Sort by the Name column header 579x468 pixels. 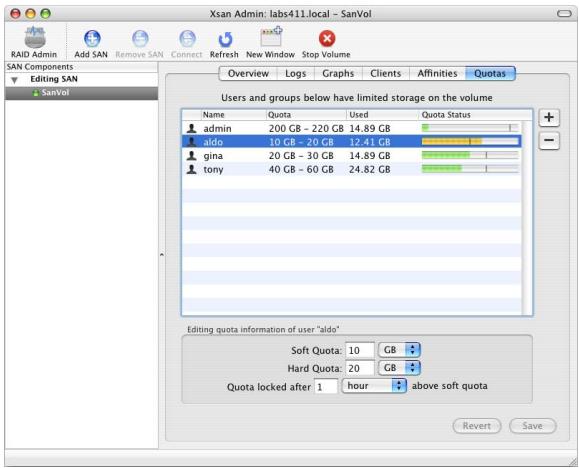(x=234, y=115)
